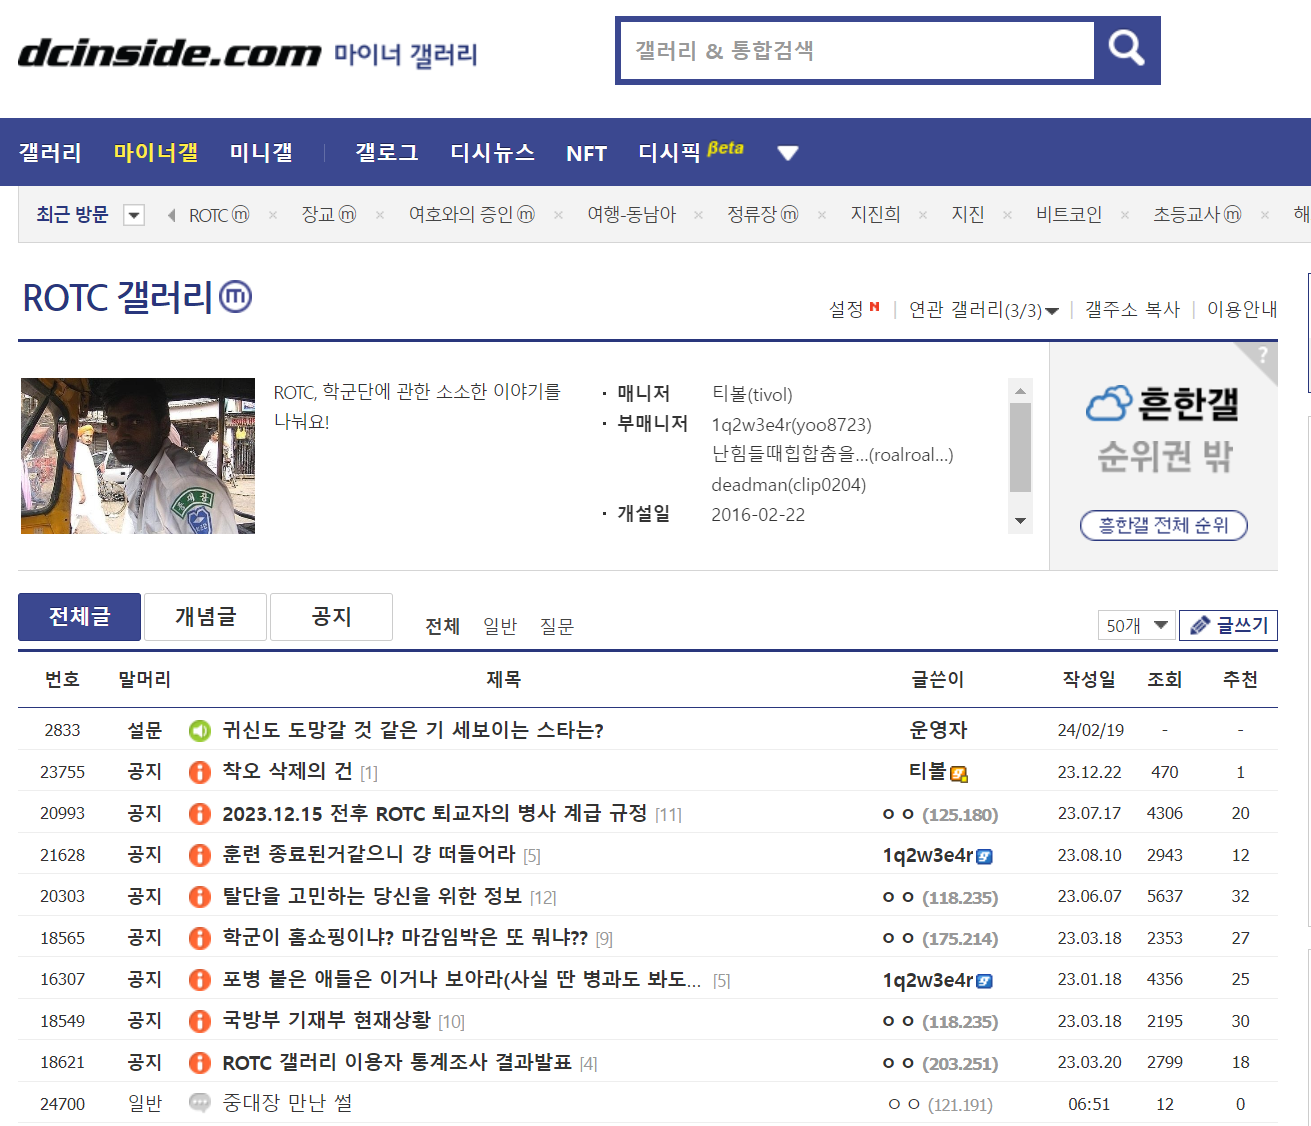
Task: Switch to the 공지 tab
Action: point(331,617)
